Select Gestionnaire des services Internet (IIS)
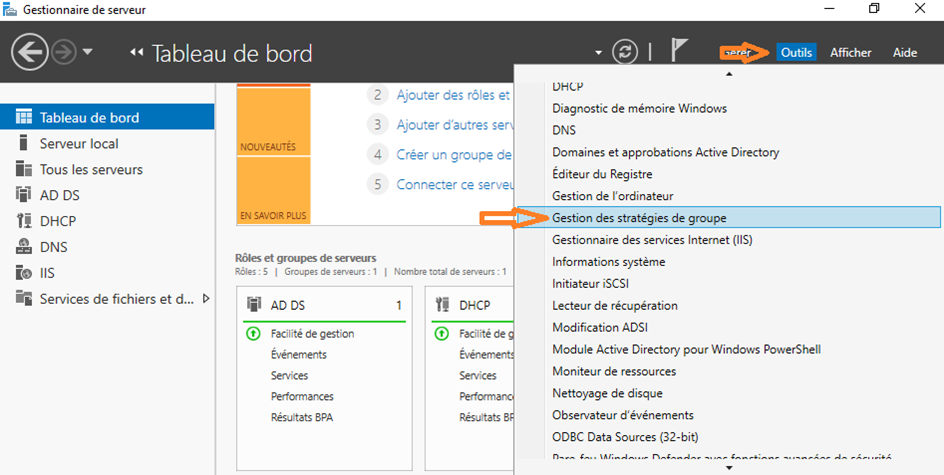 [x=727, y=240]
